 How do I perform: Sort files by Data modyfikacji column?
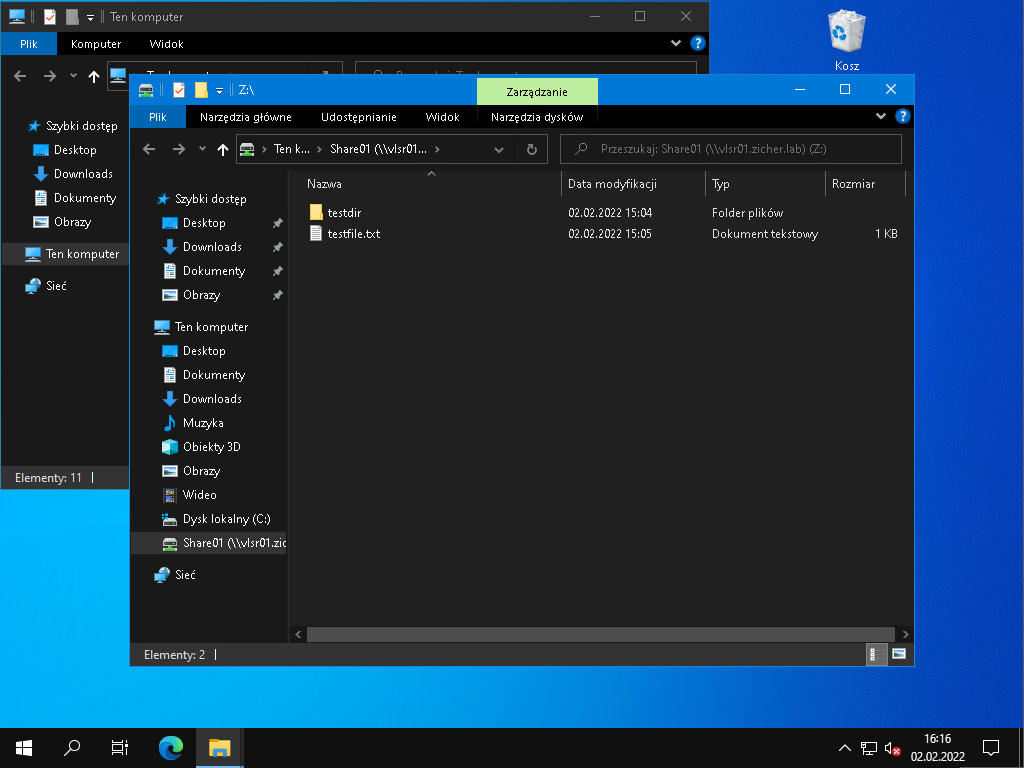point(612,184)
